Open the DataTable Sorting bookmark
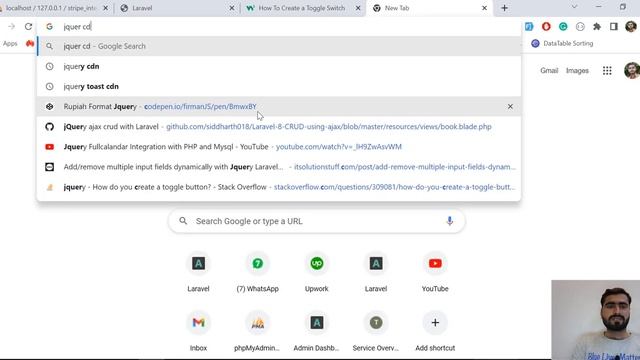This screenshot has height=360, width=640. (x=562, y=43)
